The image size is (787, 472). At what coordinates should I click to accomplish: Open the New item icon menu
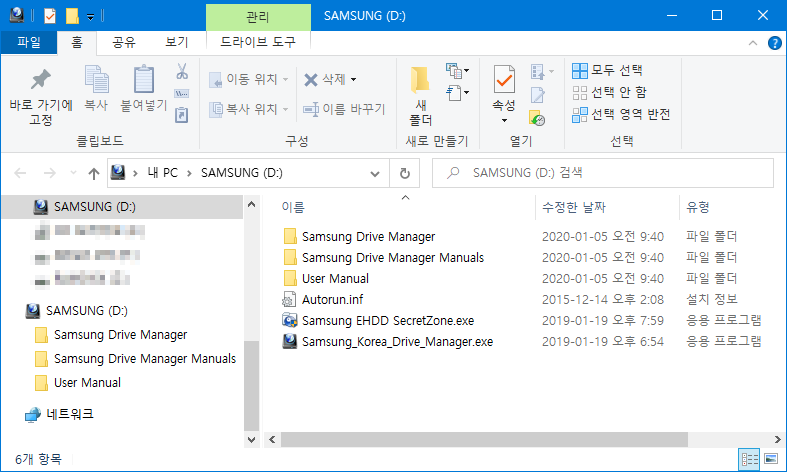pyautogui.click(x=457, y=71)
